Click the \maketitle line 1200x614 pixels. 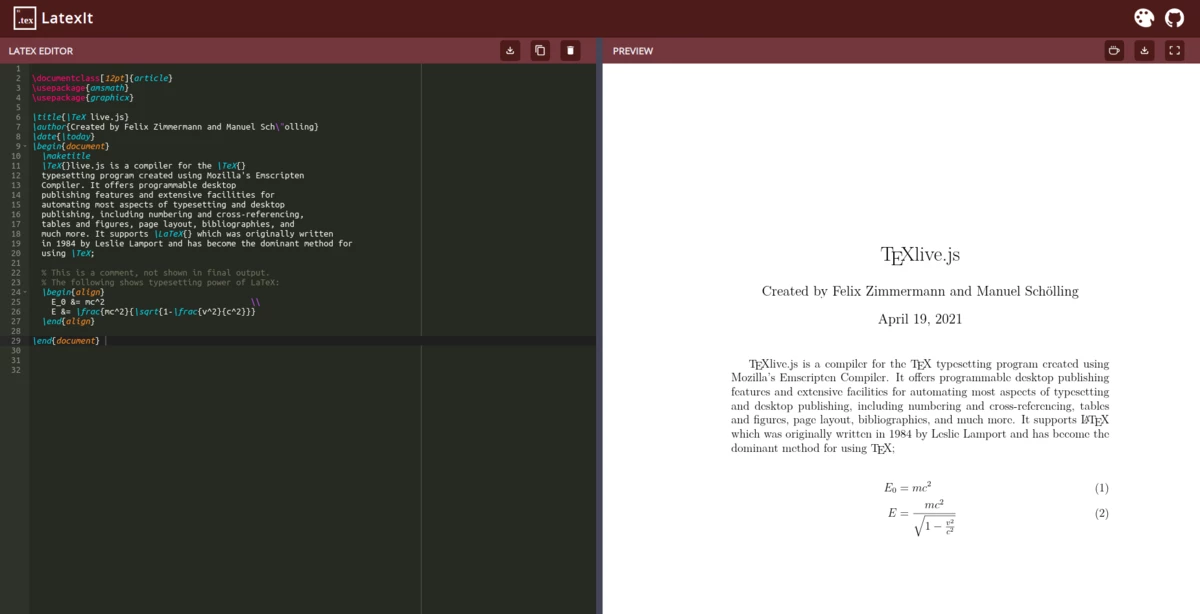click(66, 156)
